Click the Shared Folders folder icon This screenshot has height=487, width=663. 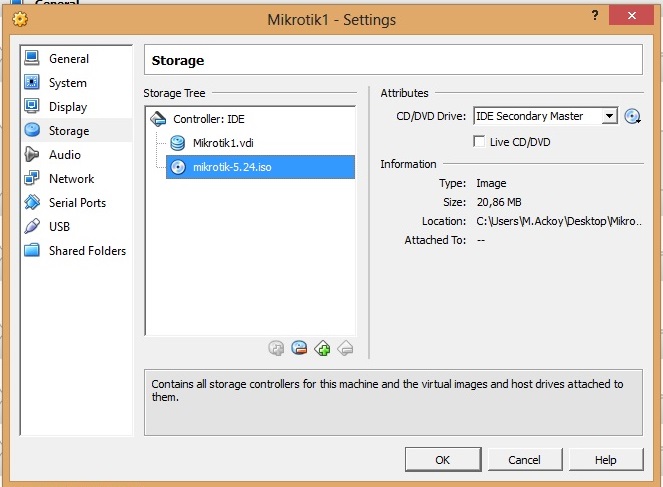coord(32,250)
